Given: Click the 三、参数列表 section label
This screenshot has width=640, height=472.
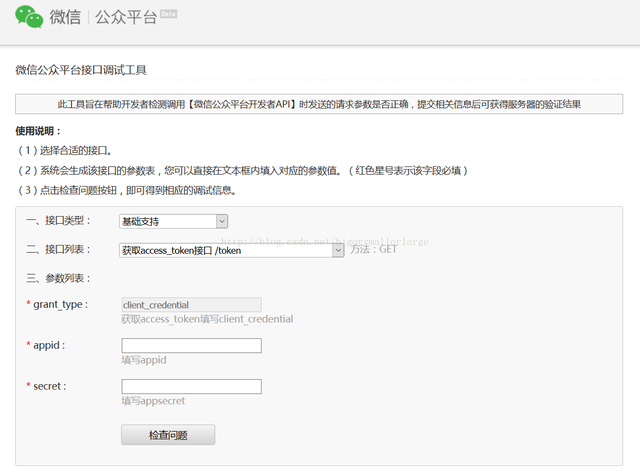Looking at the screenshot, I should pos(58,278).
